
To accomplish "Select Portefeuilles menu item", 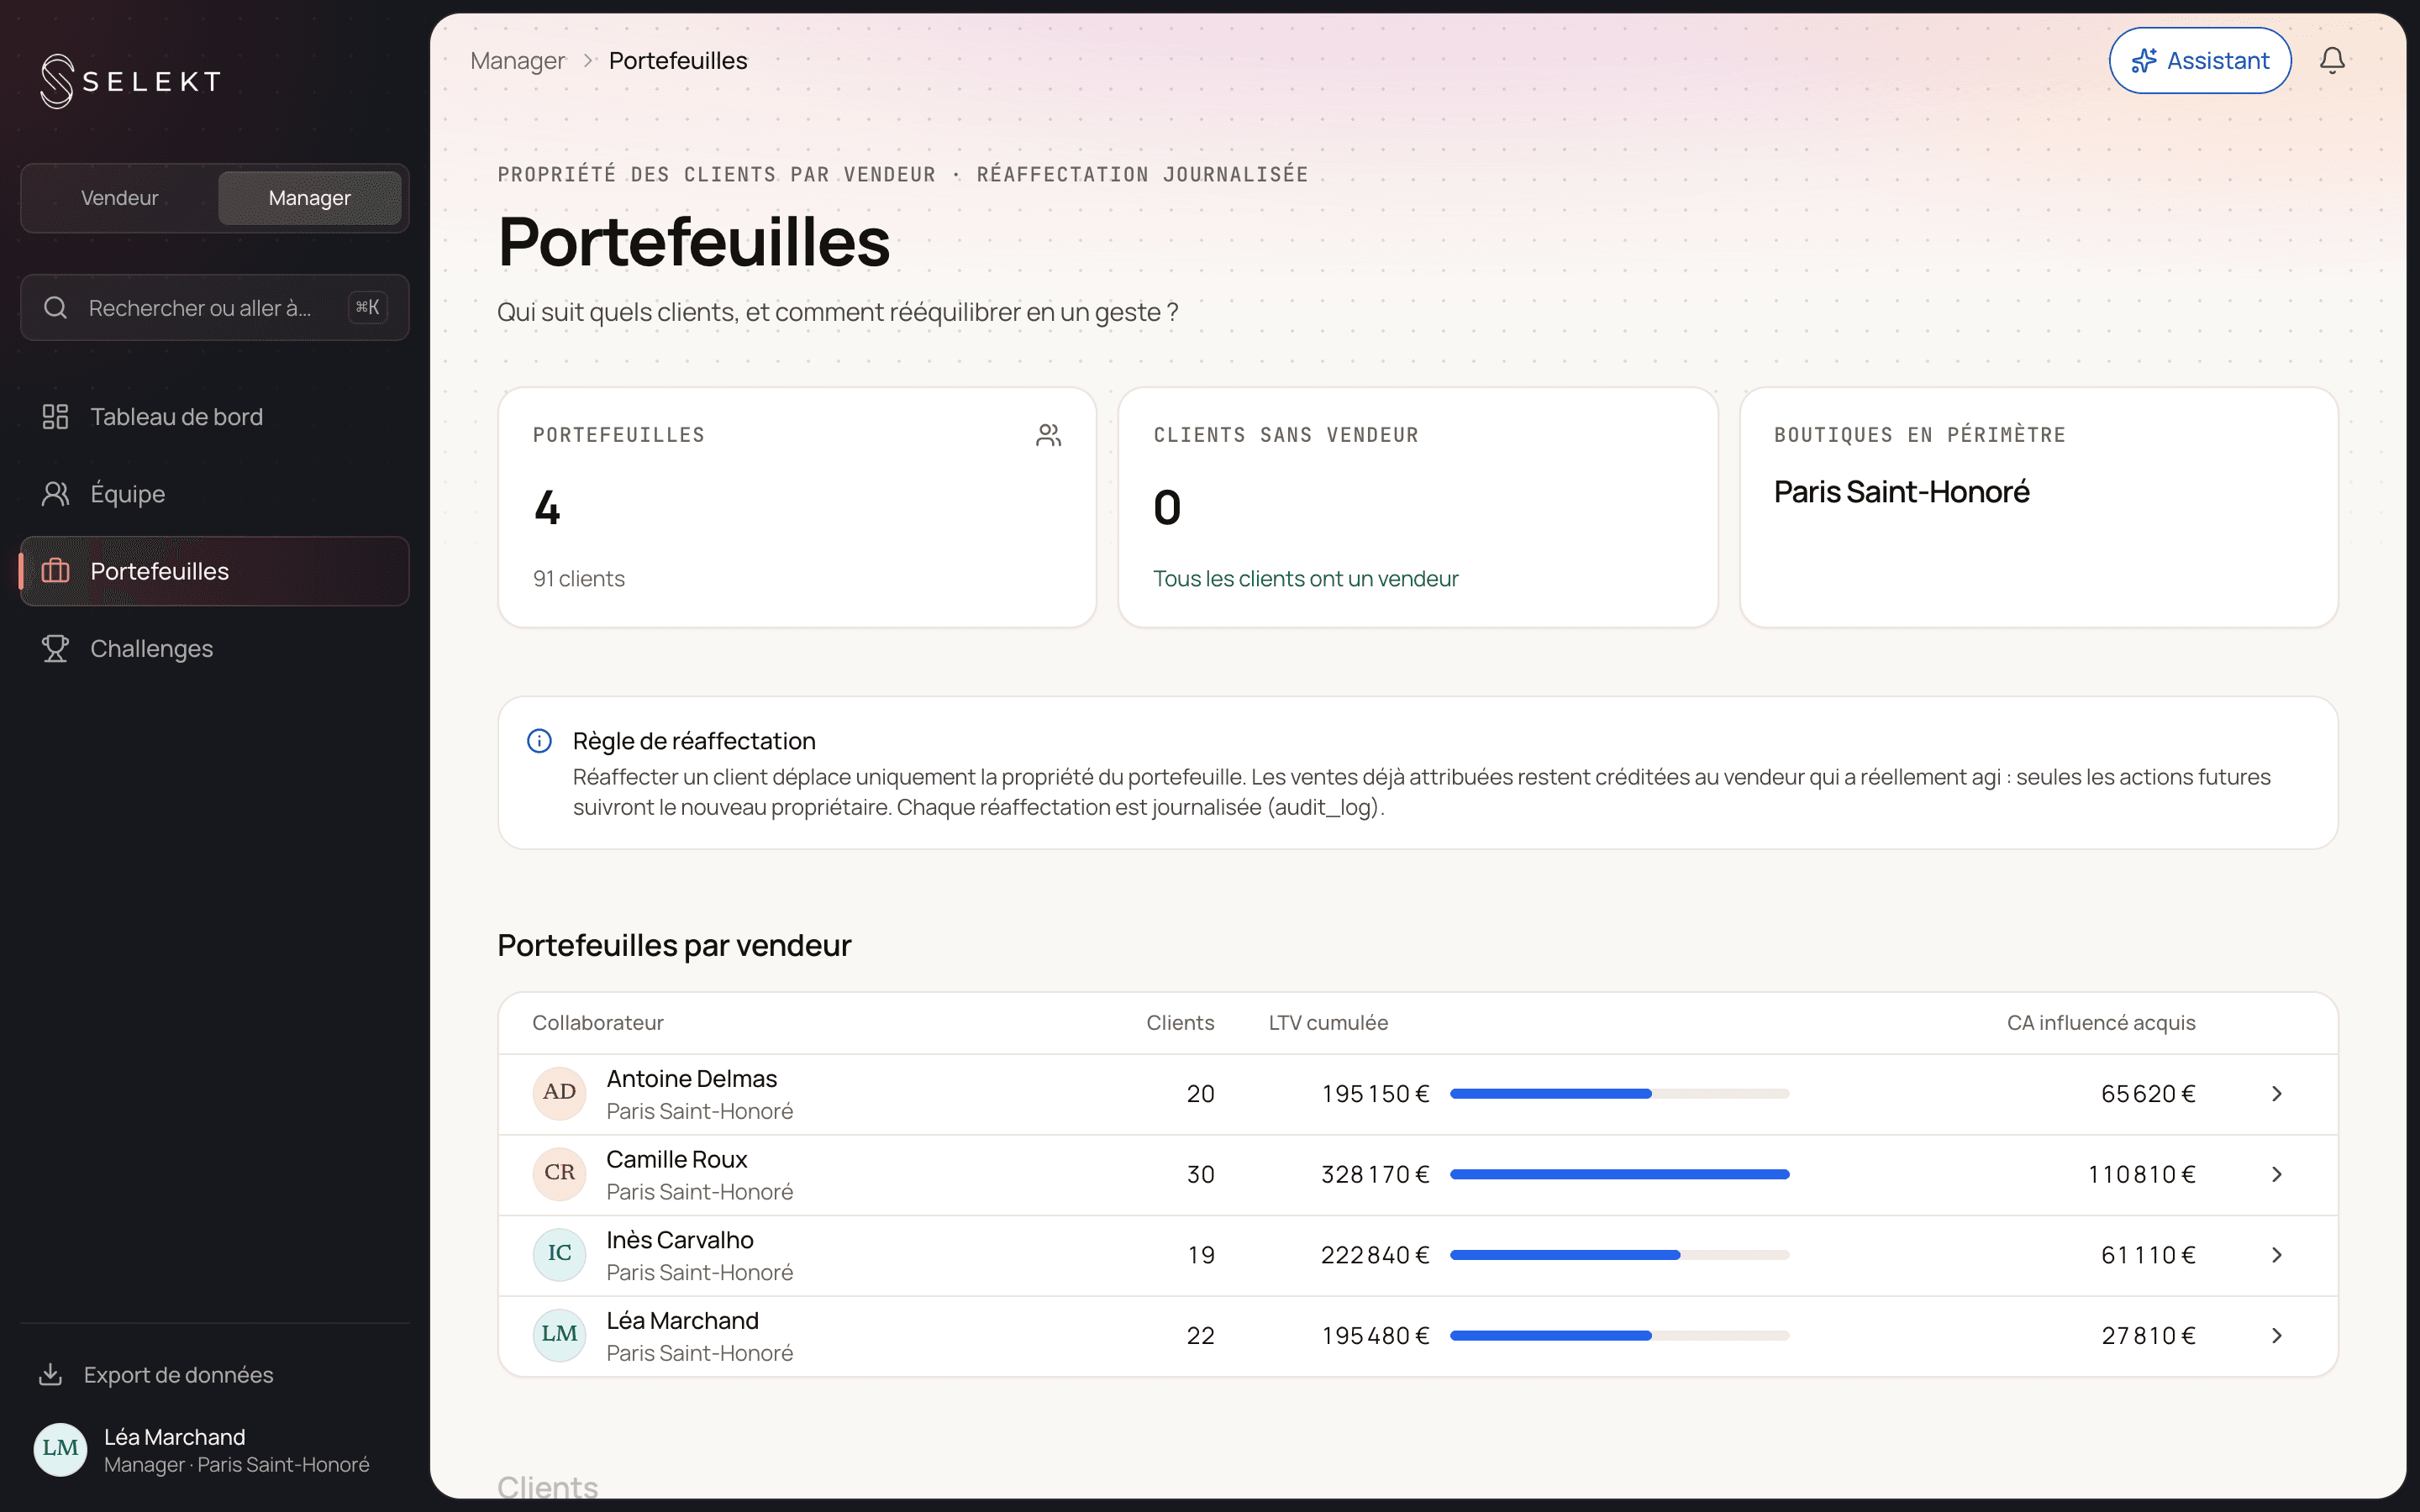I will pyautogui.click(x=214, y=571).
